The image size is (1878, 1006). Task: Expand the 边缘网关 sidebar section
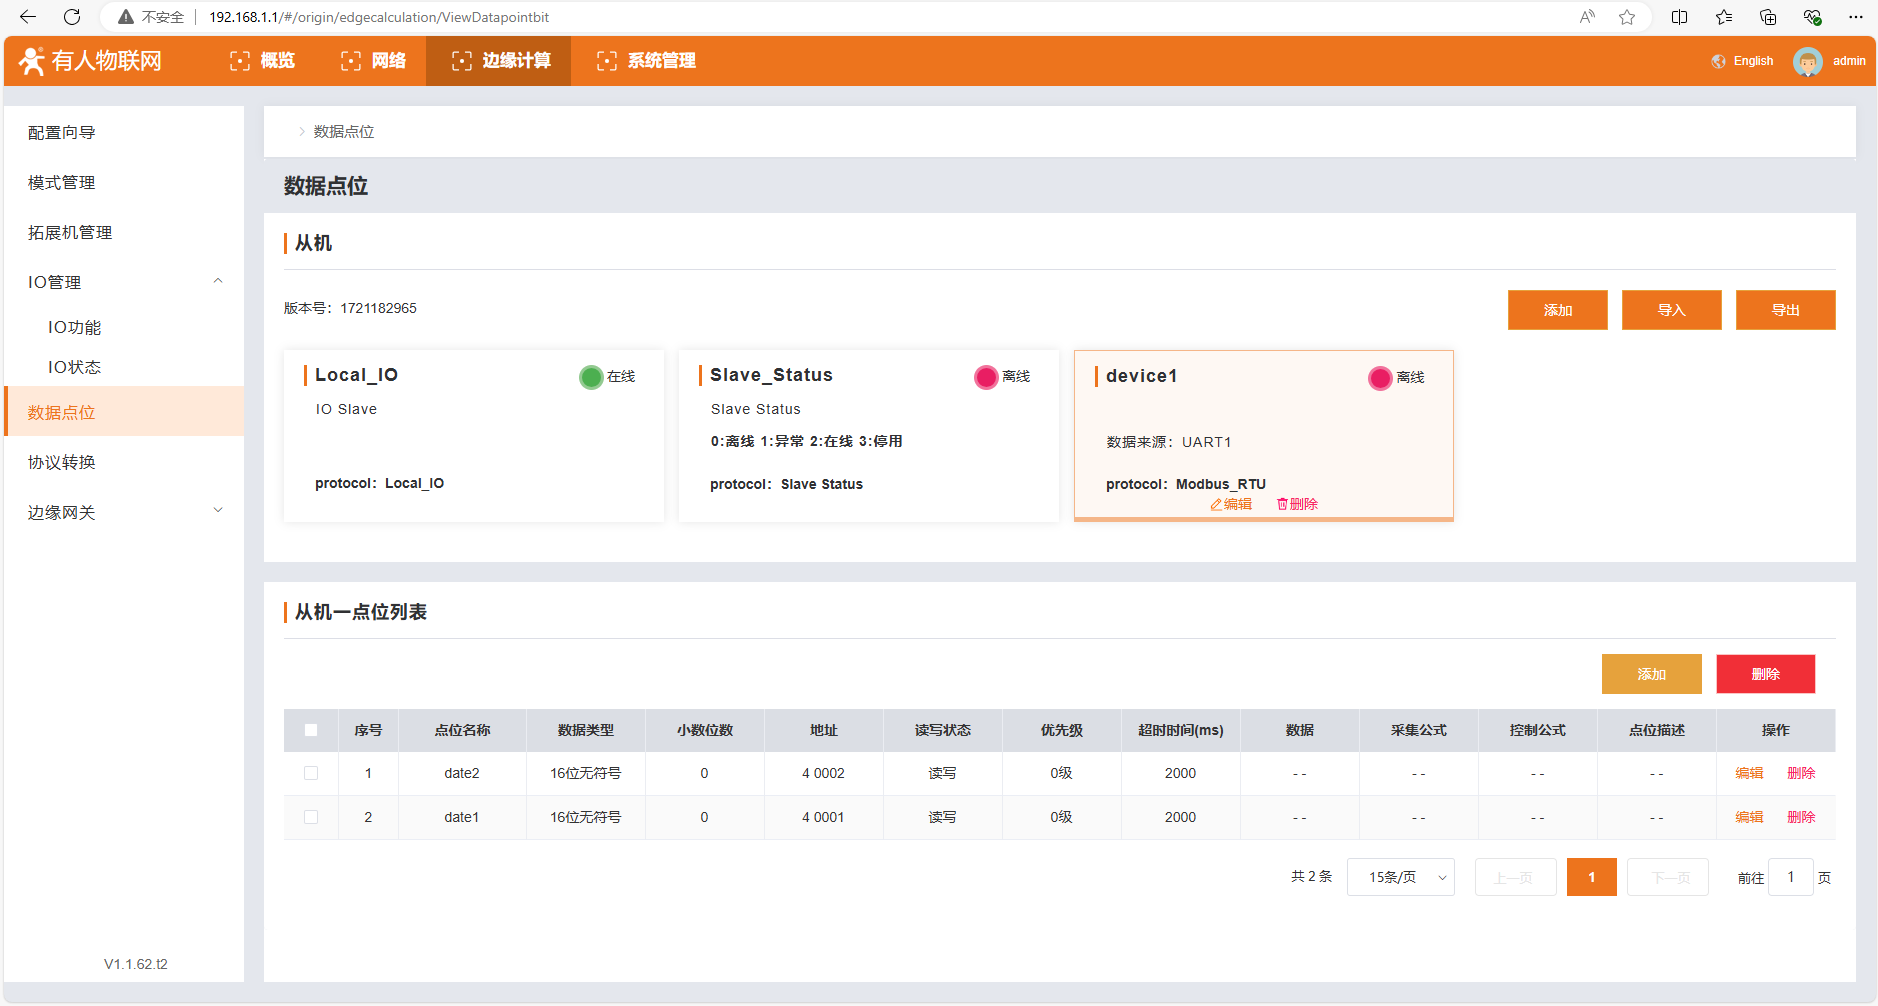coord(217,511)
